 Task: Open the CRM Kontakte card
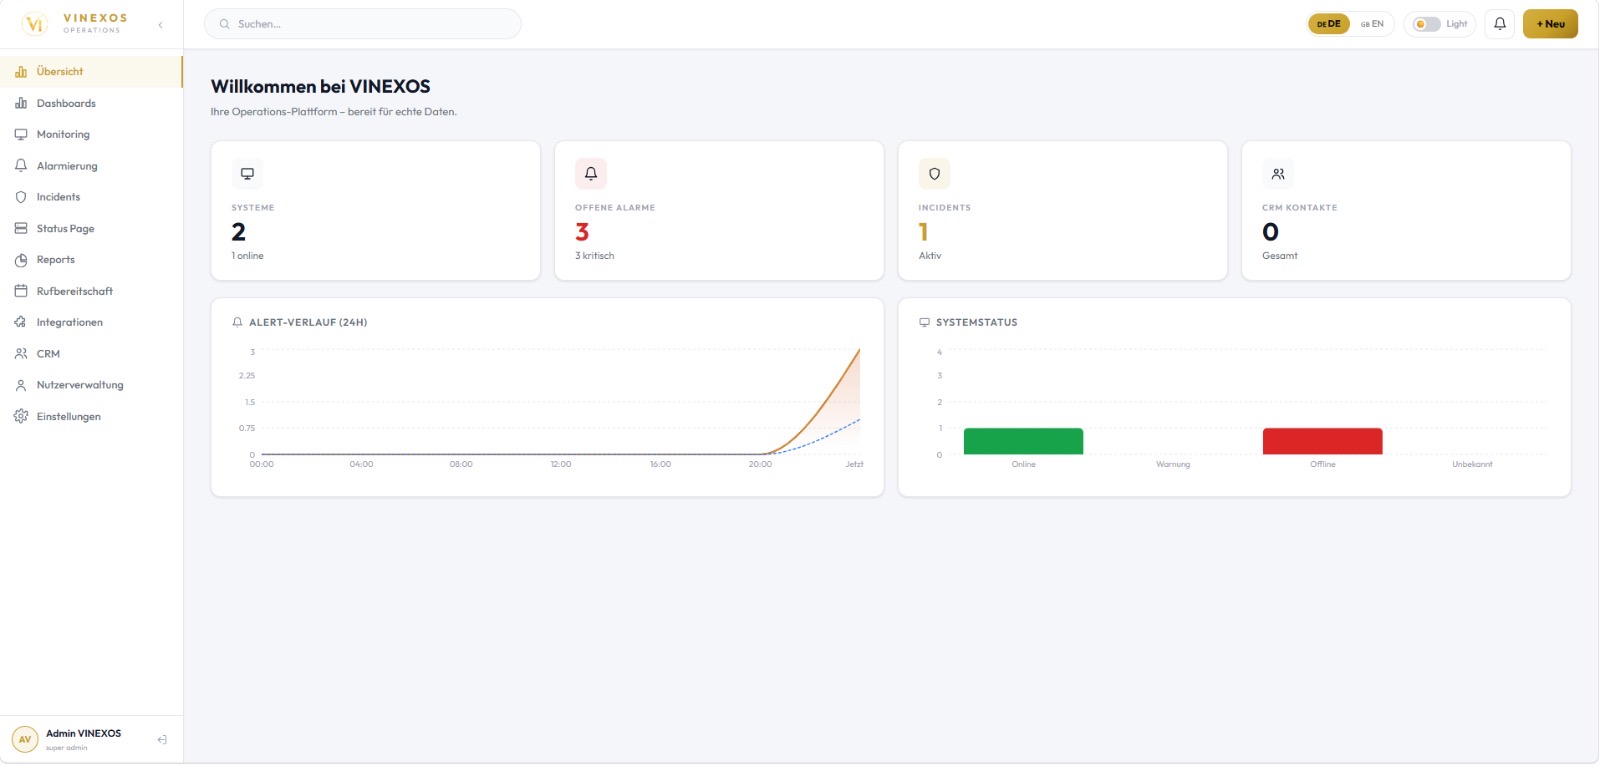(x=1406, y=210)
